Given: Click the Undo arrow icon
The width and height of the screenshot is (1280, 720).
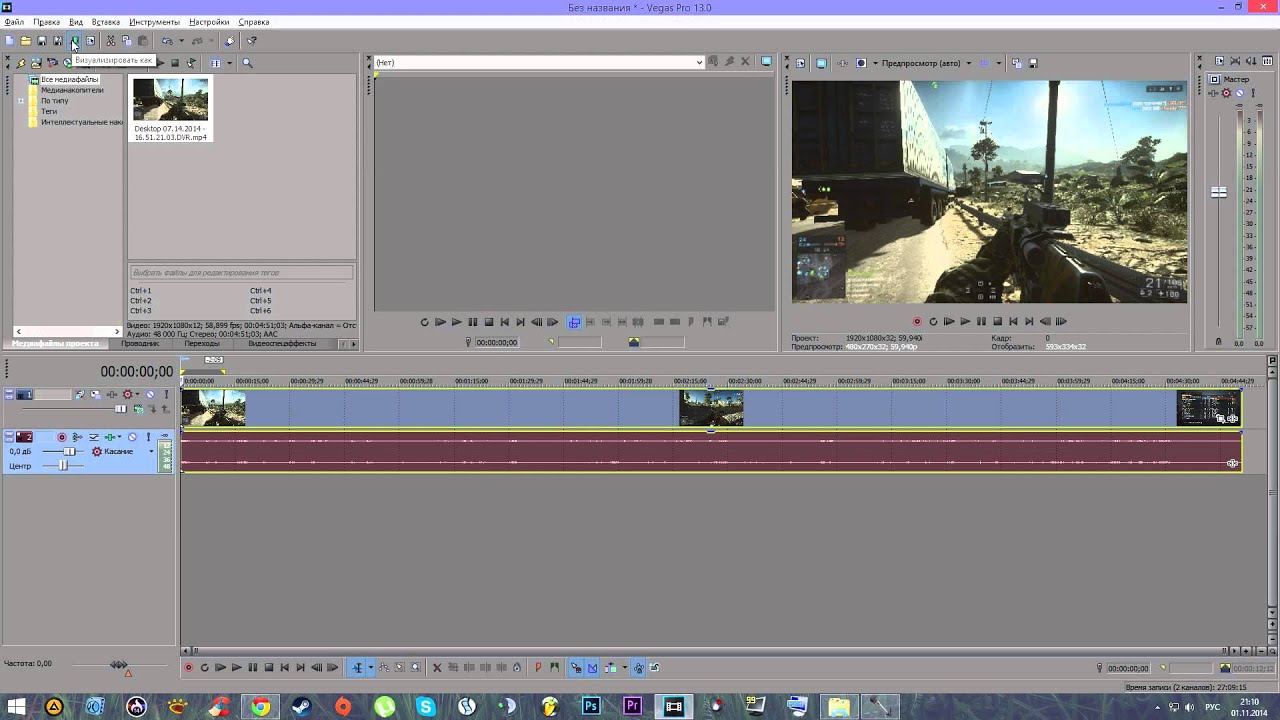Looking at the screenshot, I should [x=168, y=41].
